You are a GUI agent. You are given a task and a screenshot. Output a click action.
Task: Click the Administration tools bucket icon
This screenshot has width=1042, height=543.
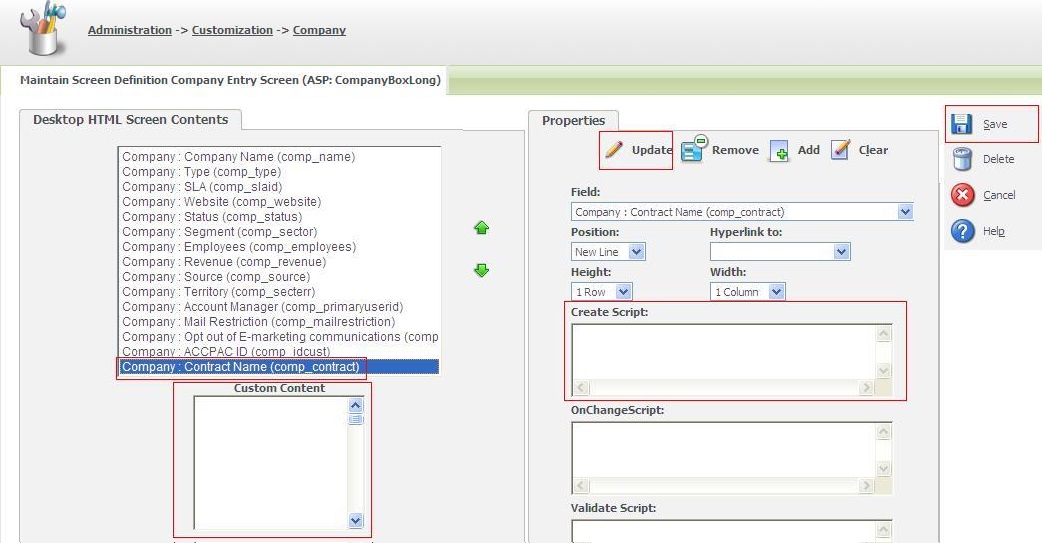point(43,28)
